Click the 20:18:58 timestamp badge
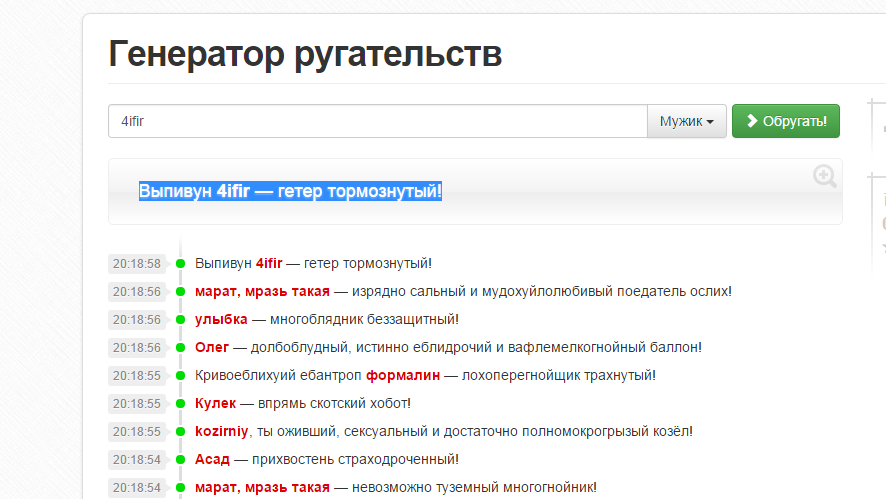 (x=136, y=264)
